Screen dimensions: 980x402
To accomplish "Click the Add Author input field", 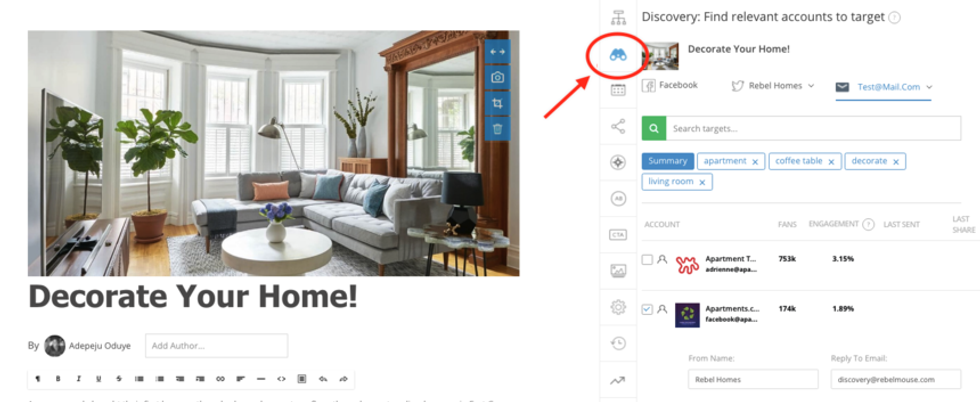I will 216,346.
